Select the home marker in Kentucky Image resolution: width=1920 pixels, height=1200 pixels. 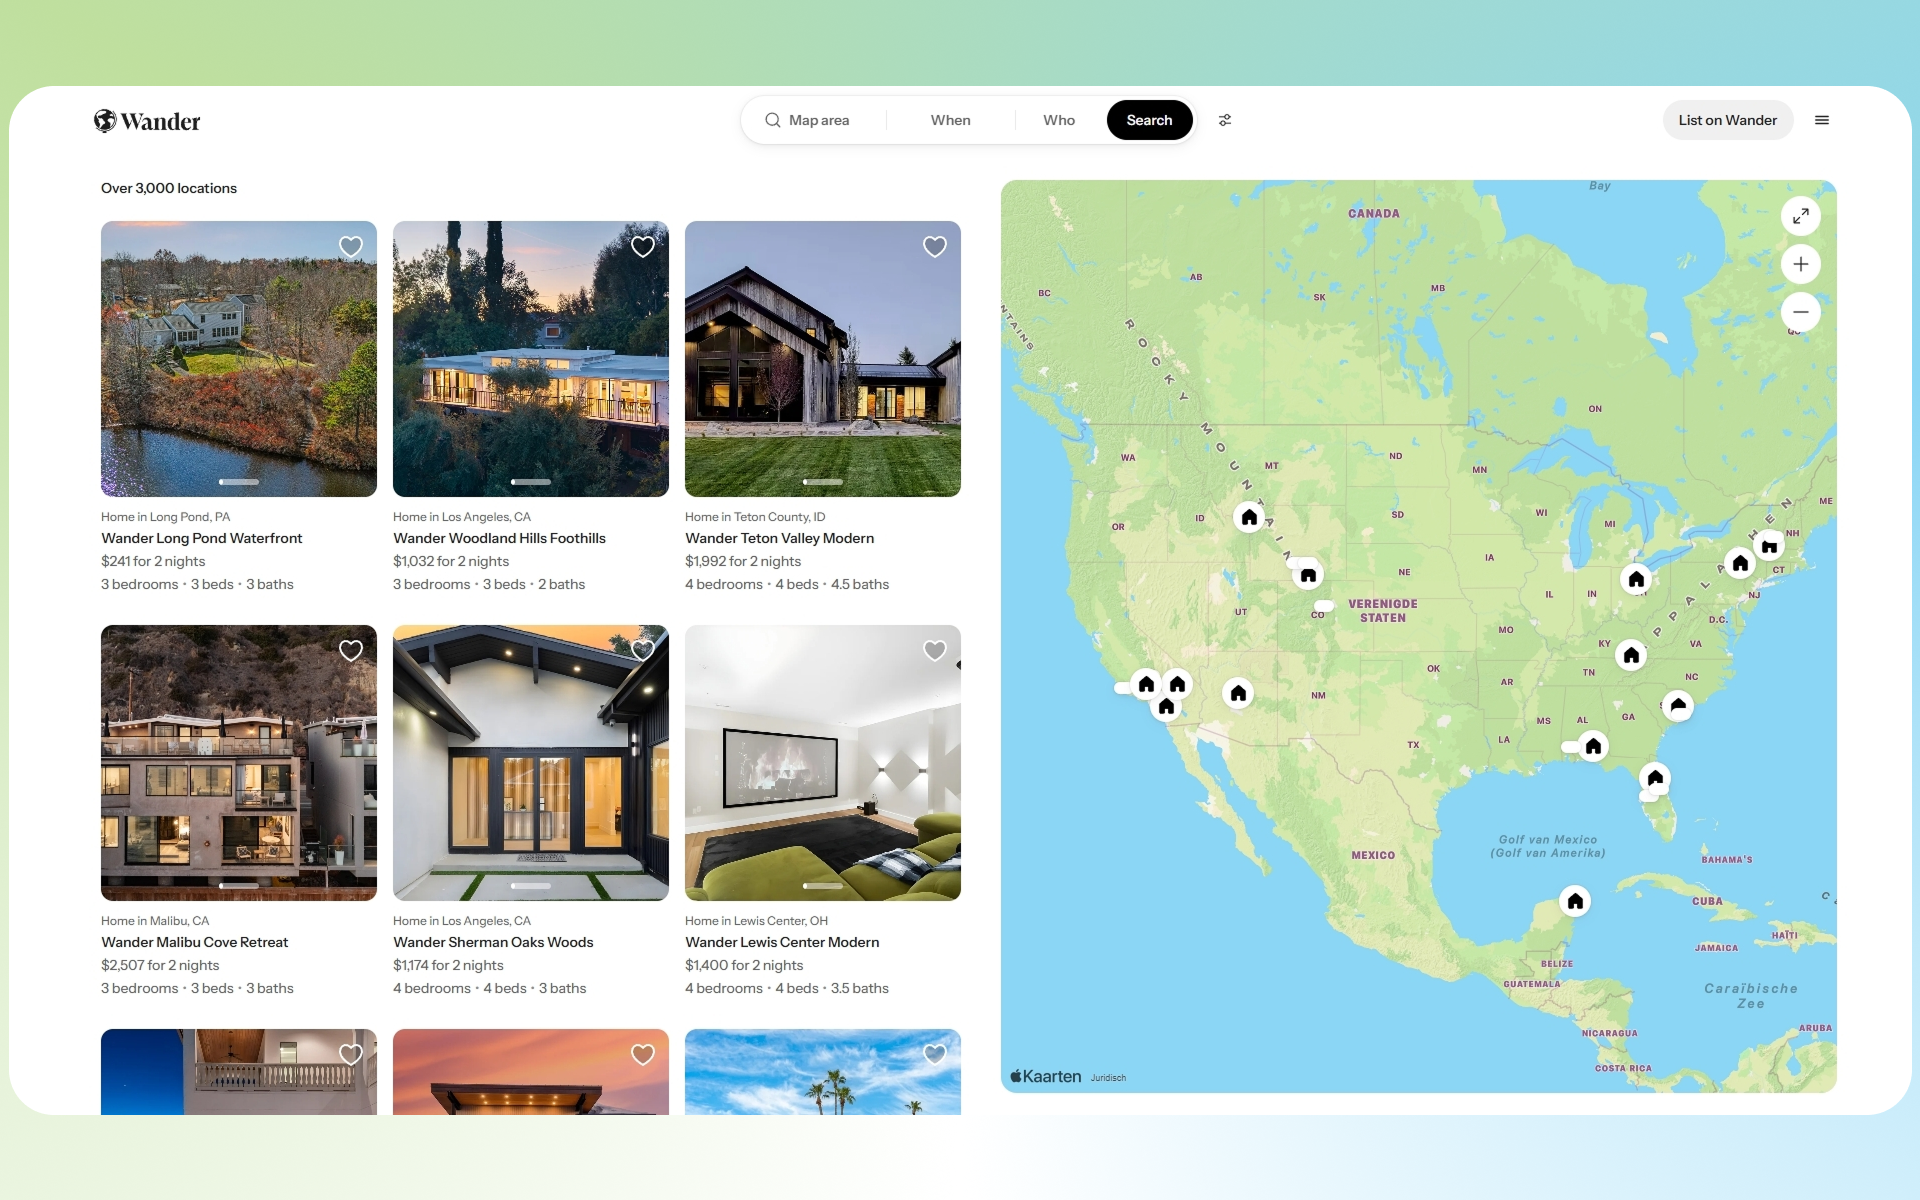[x=1631, y=655]
